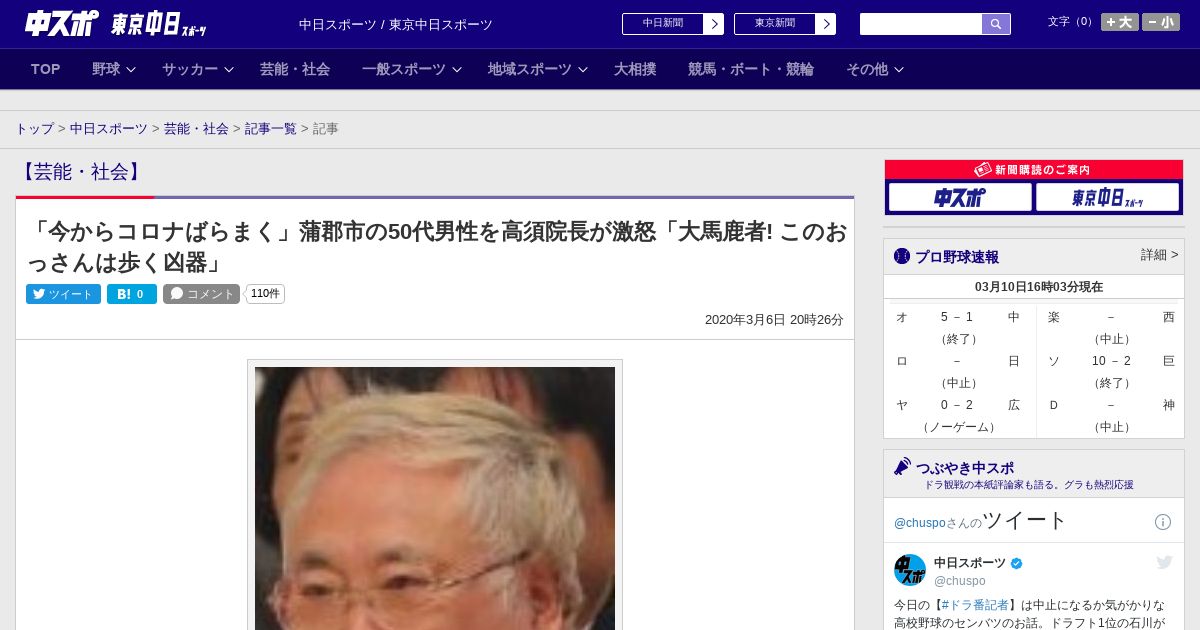Click 芸能・社会 breadcrumb link
Image resolution: width=1200 pixels, height=630 pixels.
click(196, 129)
